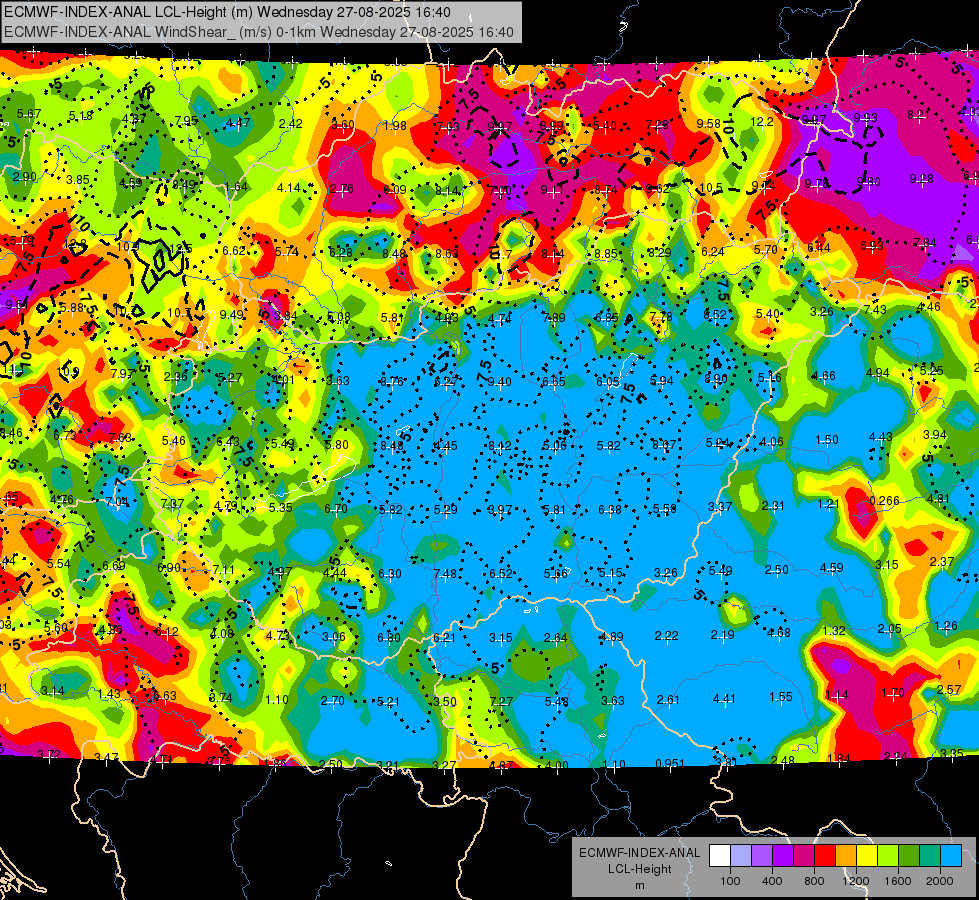This screenshot has width=979, height=900.
Task: Click the grid value 2.48
Action: click(x=782, y=761)
